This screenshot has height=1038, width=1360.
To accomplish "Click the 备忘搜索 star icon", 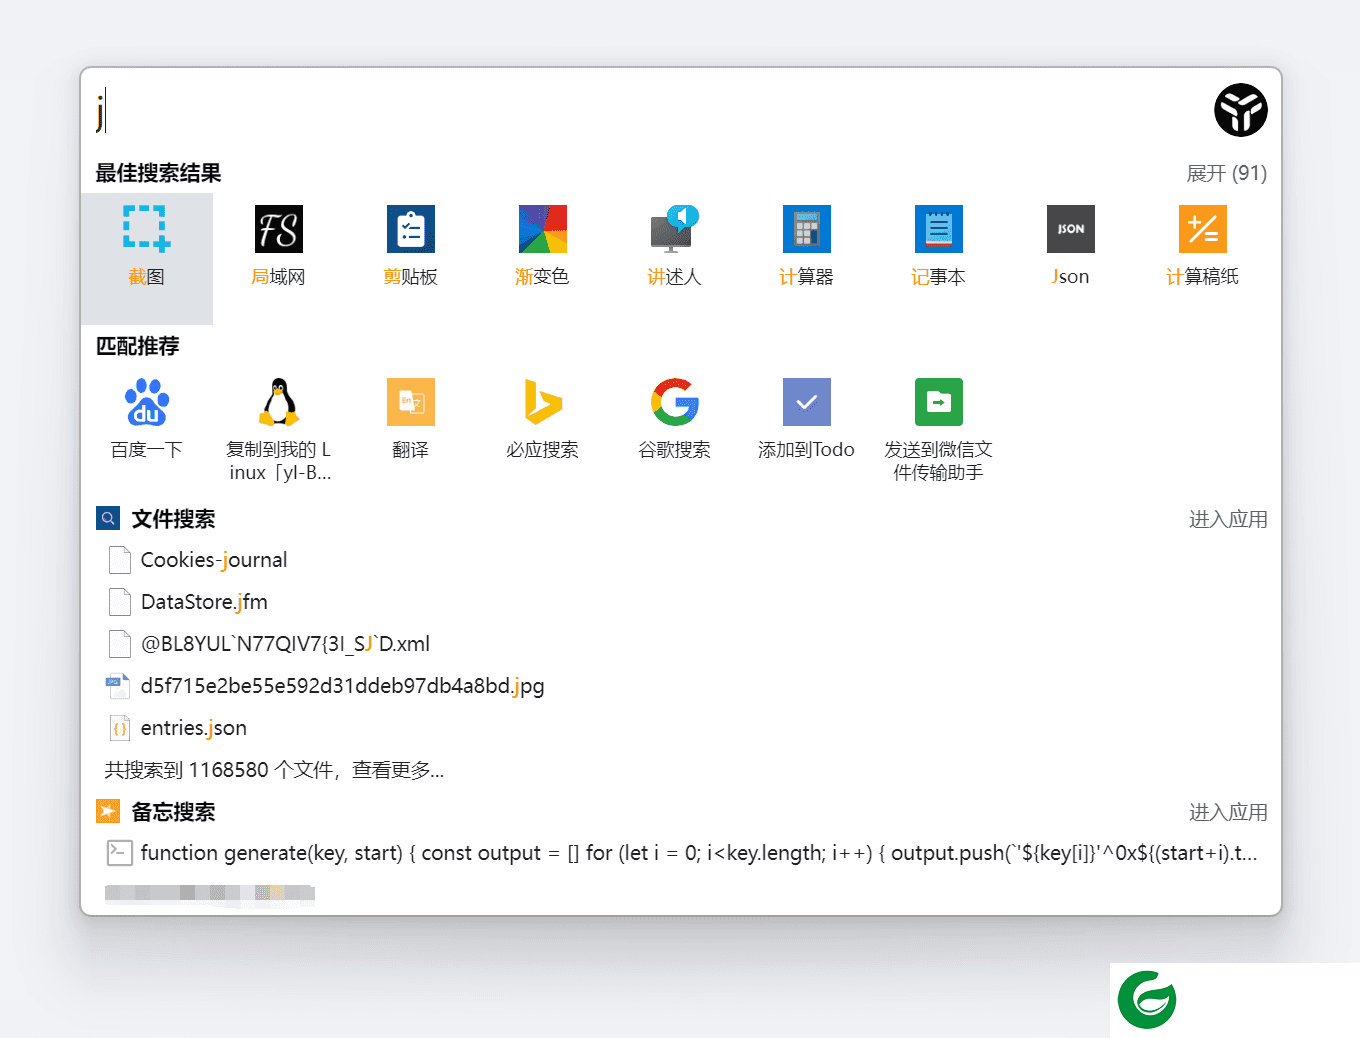I will 108,811.
